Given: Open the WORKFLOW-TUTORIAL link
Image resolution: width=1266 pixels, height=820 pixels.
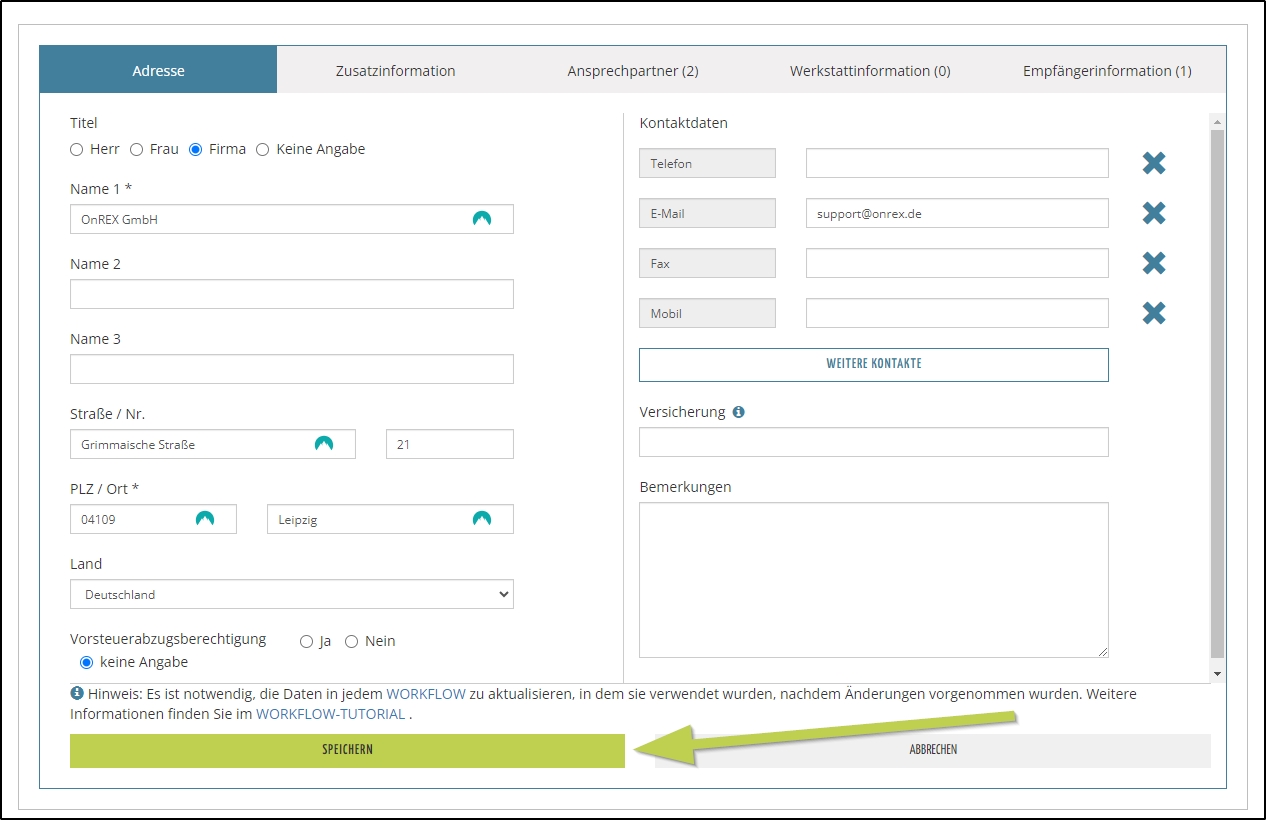Looking at the screenshot, I should click(x=330, y=714).
